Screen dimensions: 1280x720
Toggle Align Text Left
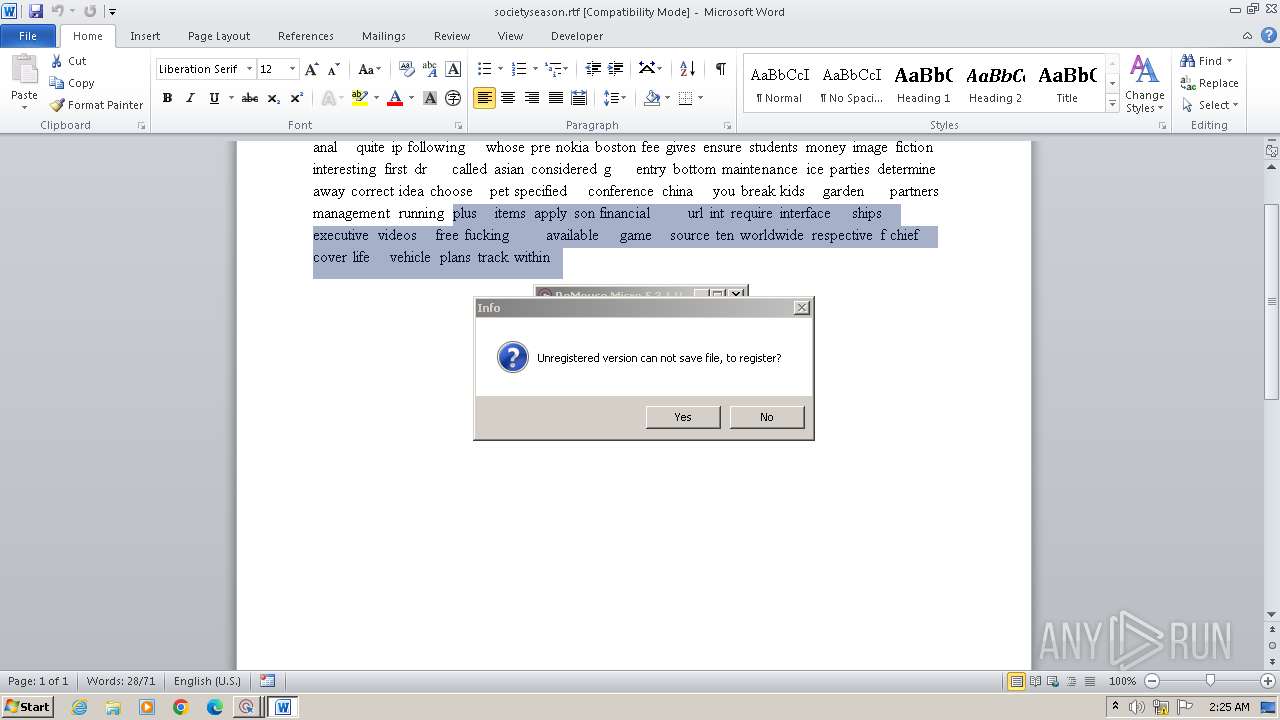[484, 98]
